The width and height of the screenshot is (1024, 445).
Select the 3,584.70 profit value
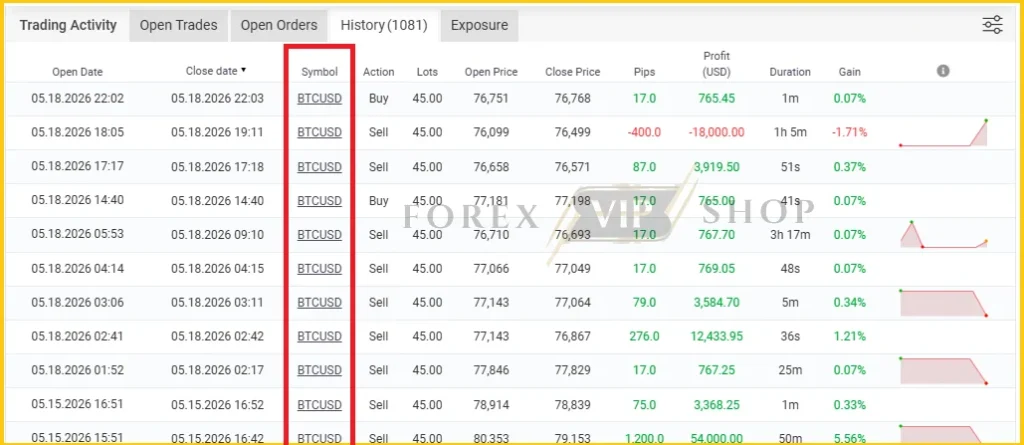[716, 303]
